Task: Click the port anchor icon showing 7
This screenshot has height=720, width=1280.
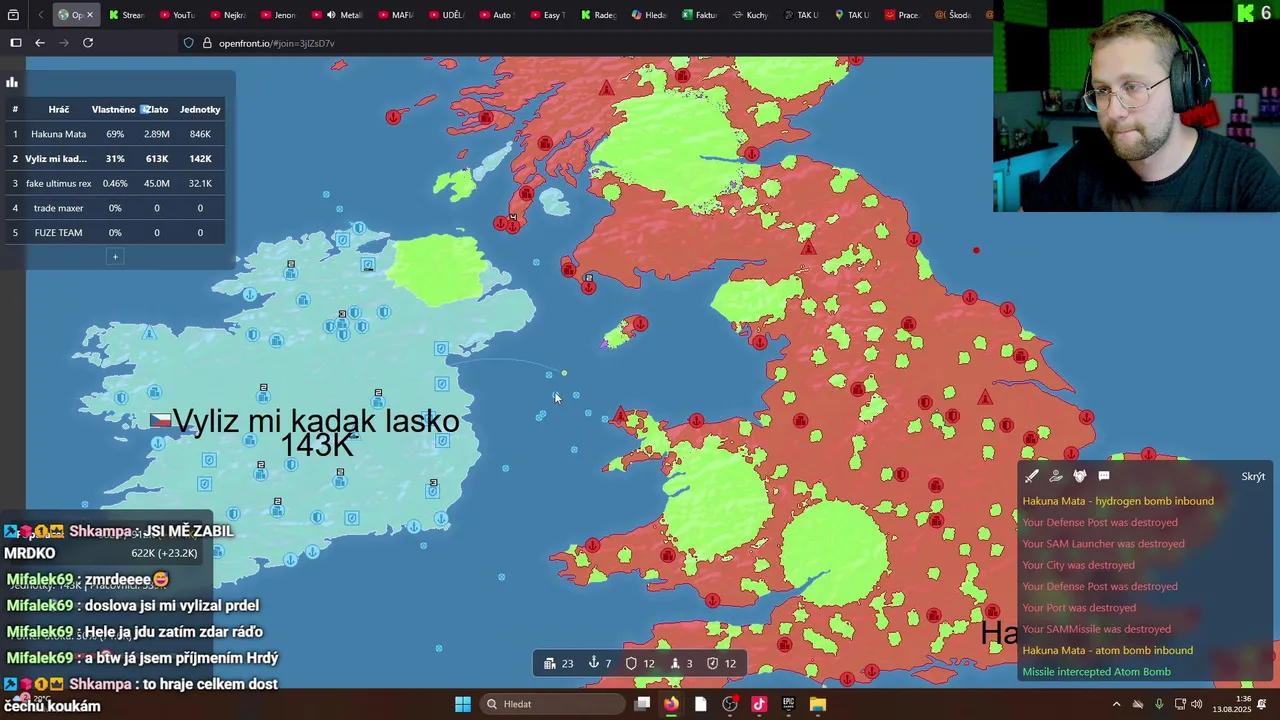Action: pyautogui.click(x=593, y=663)
